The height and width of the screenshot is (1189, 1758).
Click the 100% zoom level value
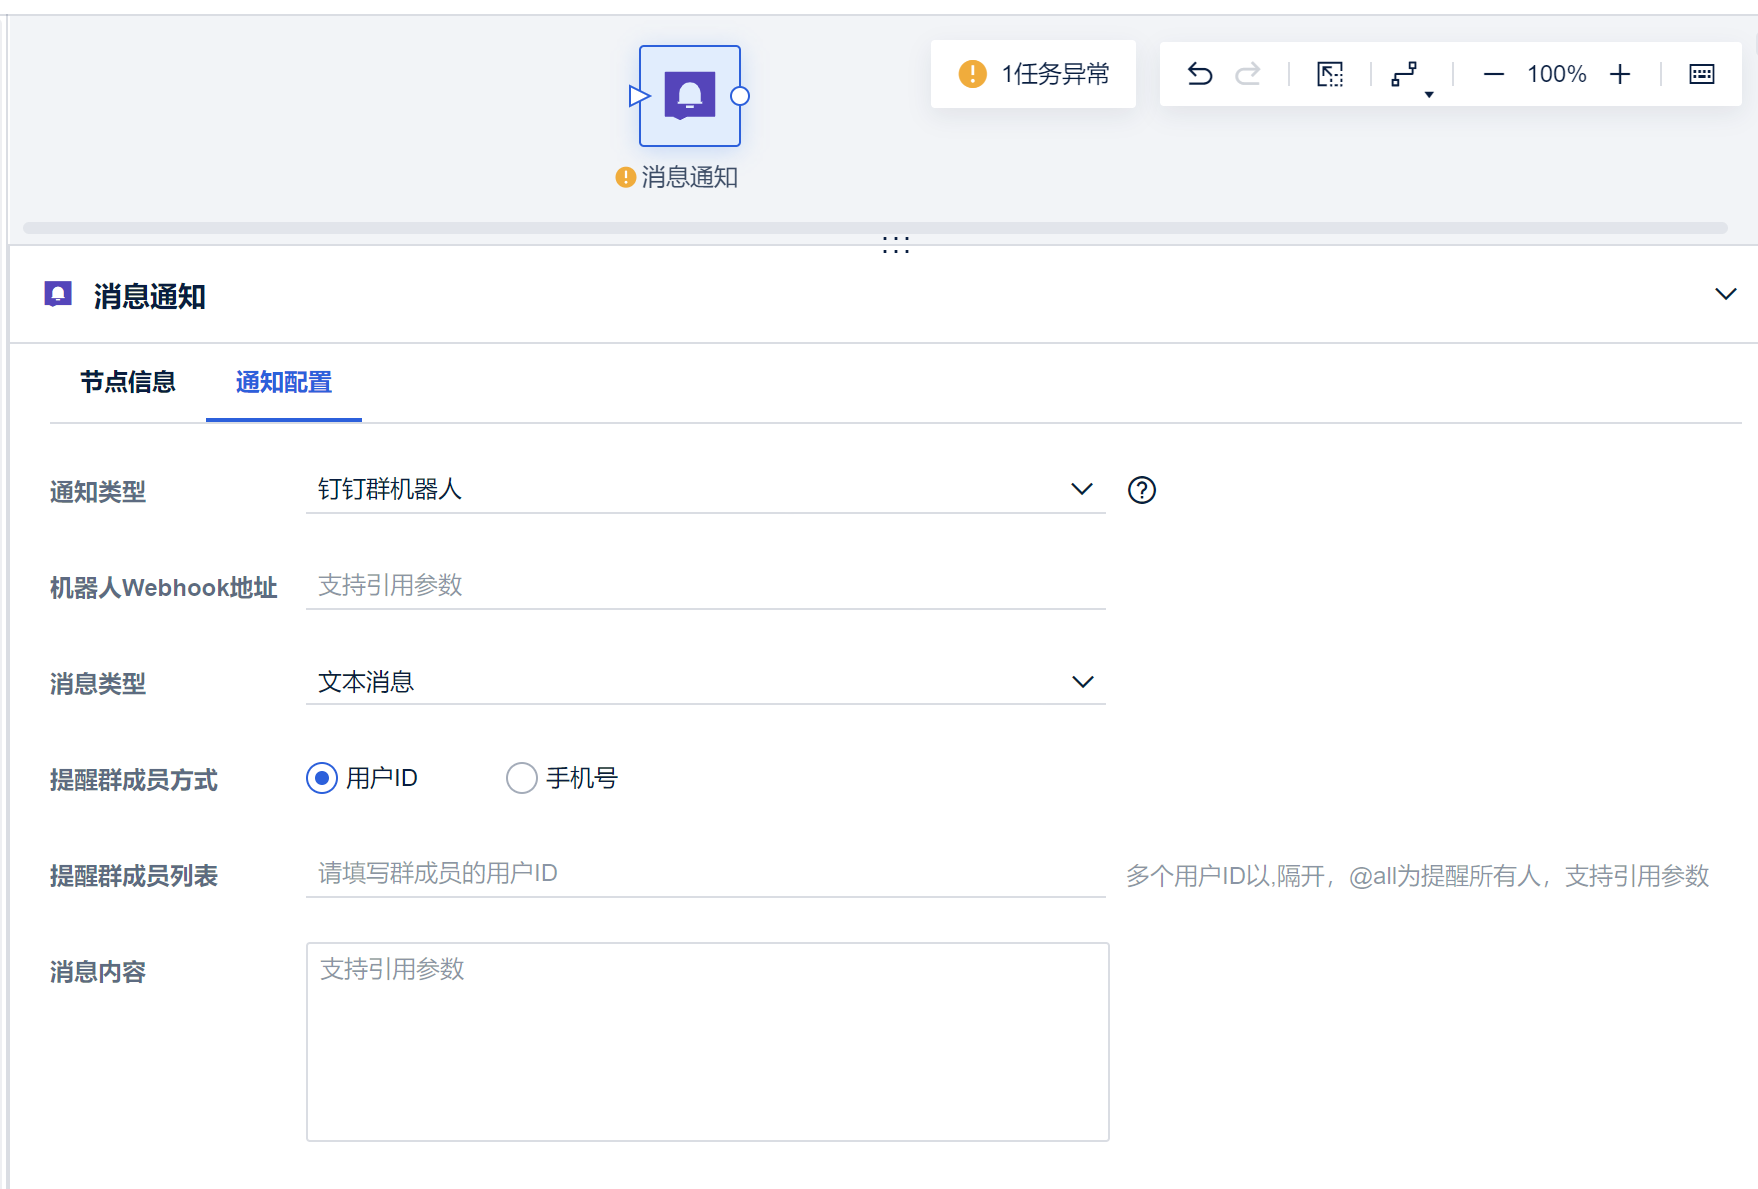pyautogui.click(x=1556, y=74)
